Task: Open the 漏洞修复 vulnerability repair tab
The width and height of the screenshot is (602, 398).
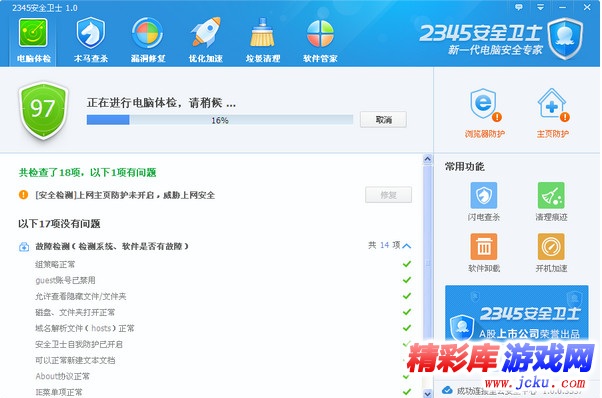Action: [148, 41]
